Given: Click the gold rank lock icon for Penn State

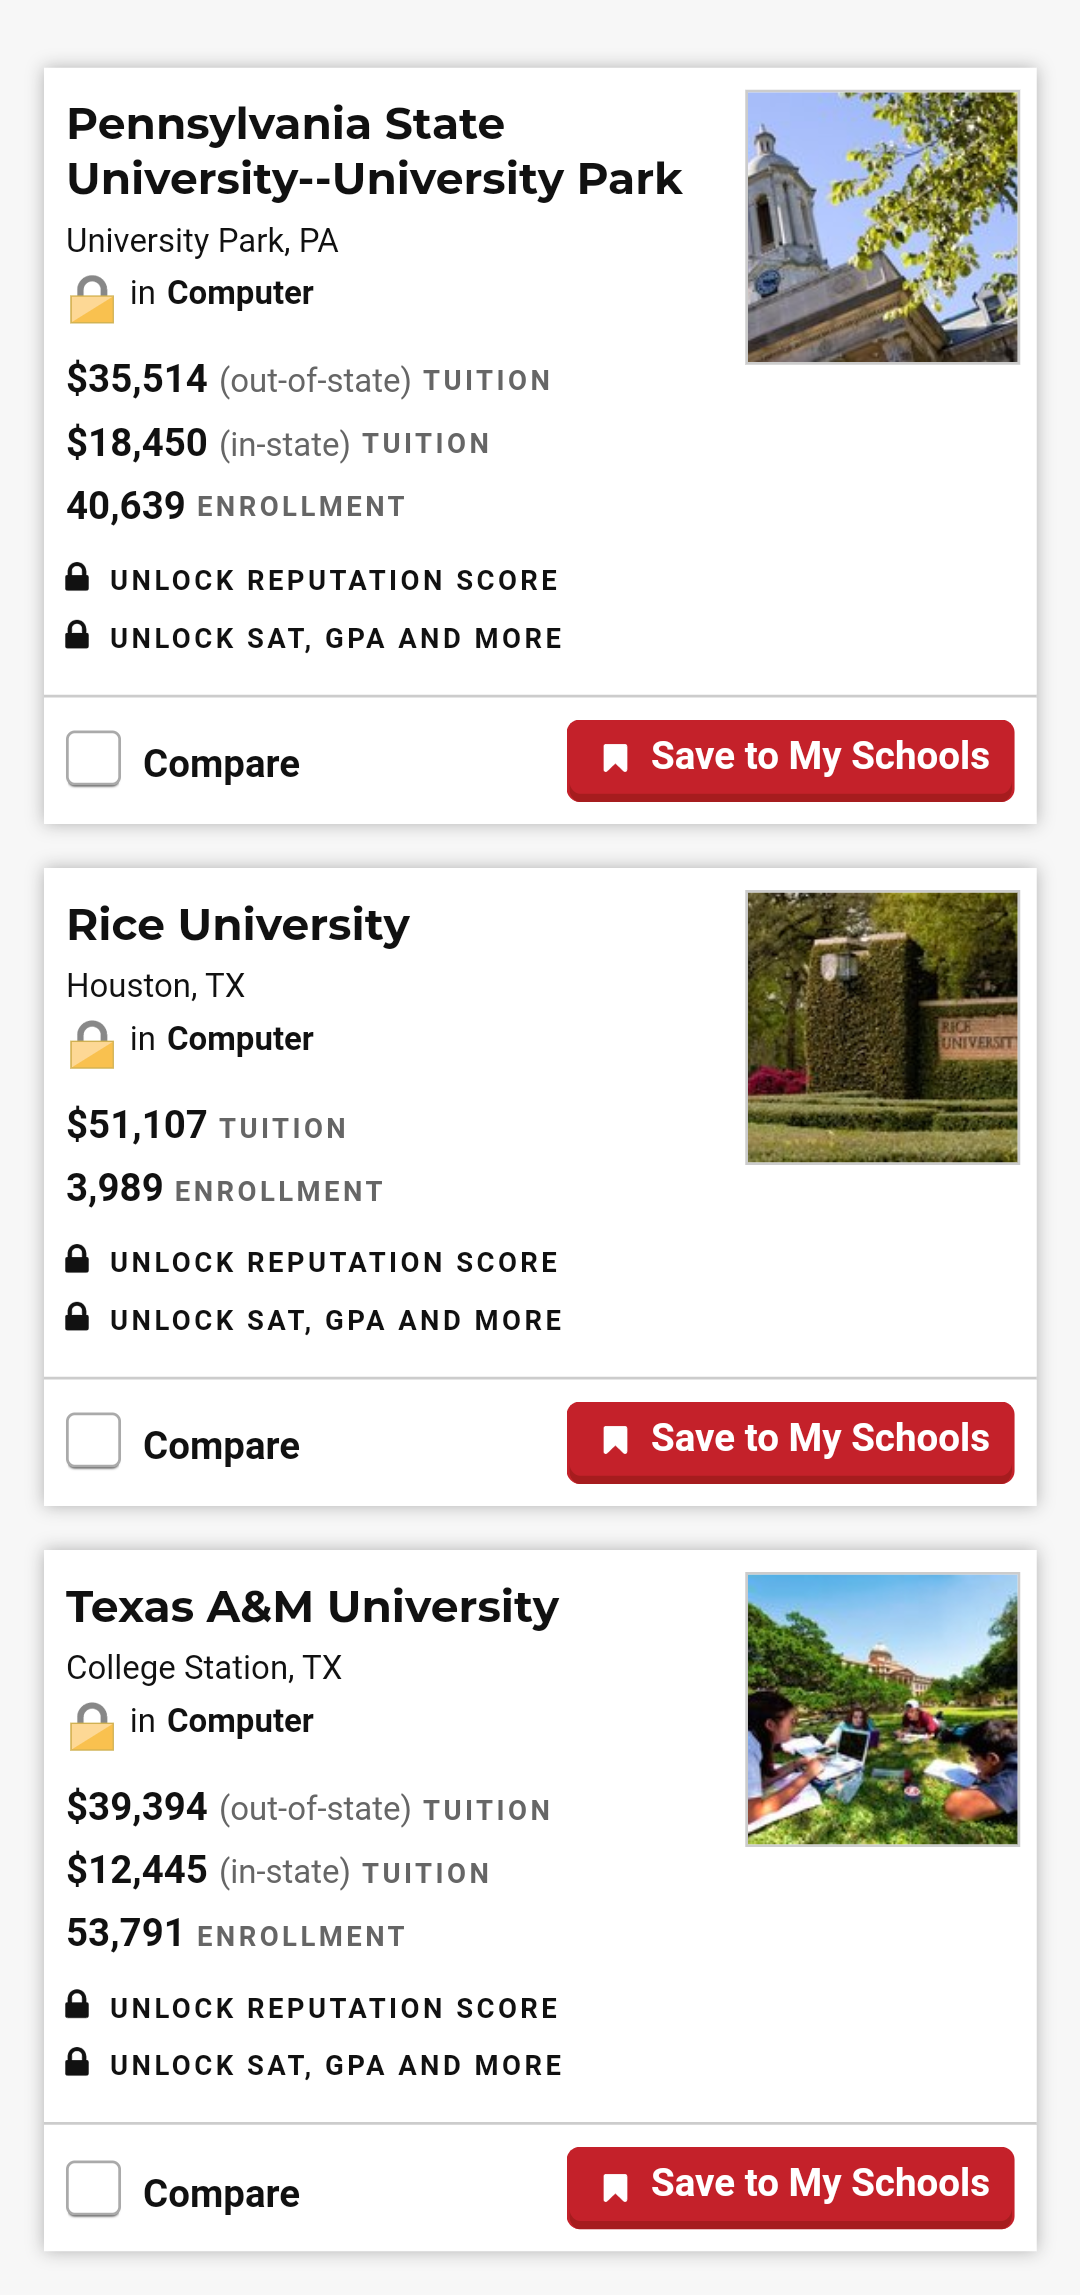Looking at the screenshot, I should click(92, 299).
